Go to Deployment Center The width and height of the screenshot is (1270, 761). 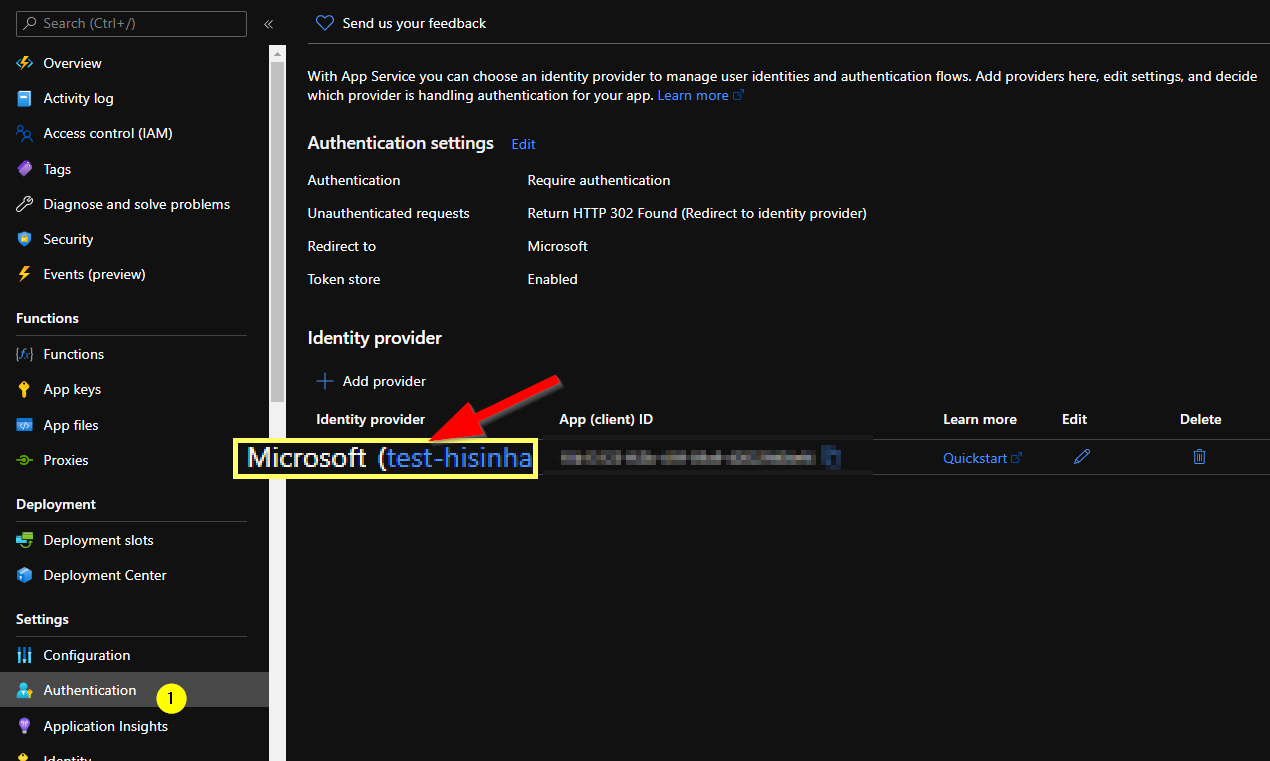(134, 575)
